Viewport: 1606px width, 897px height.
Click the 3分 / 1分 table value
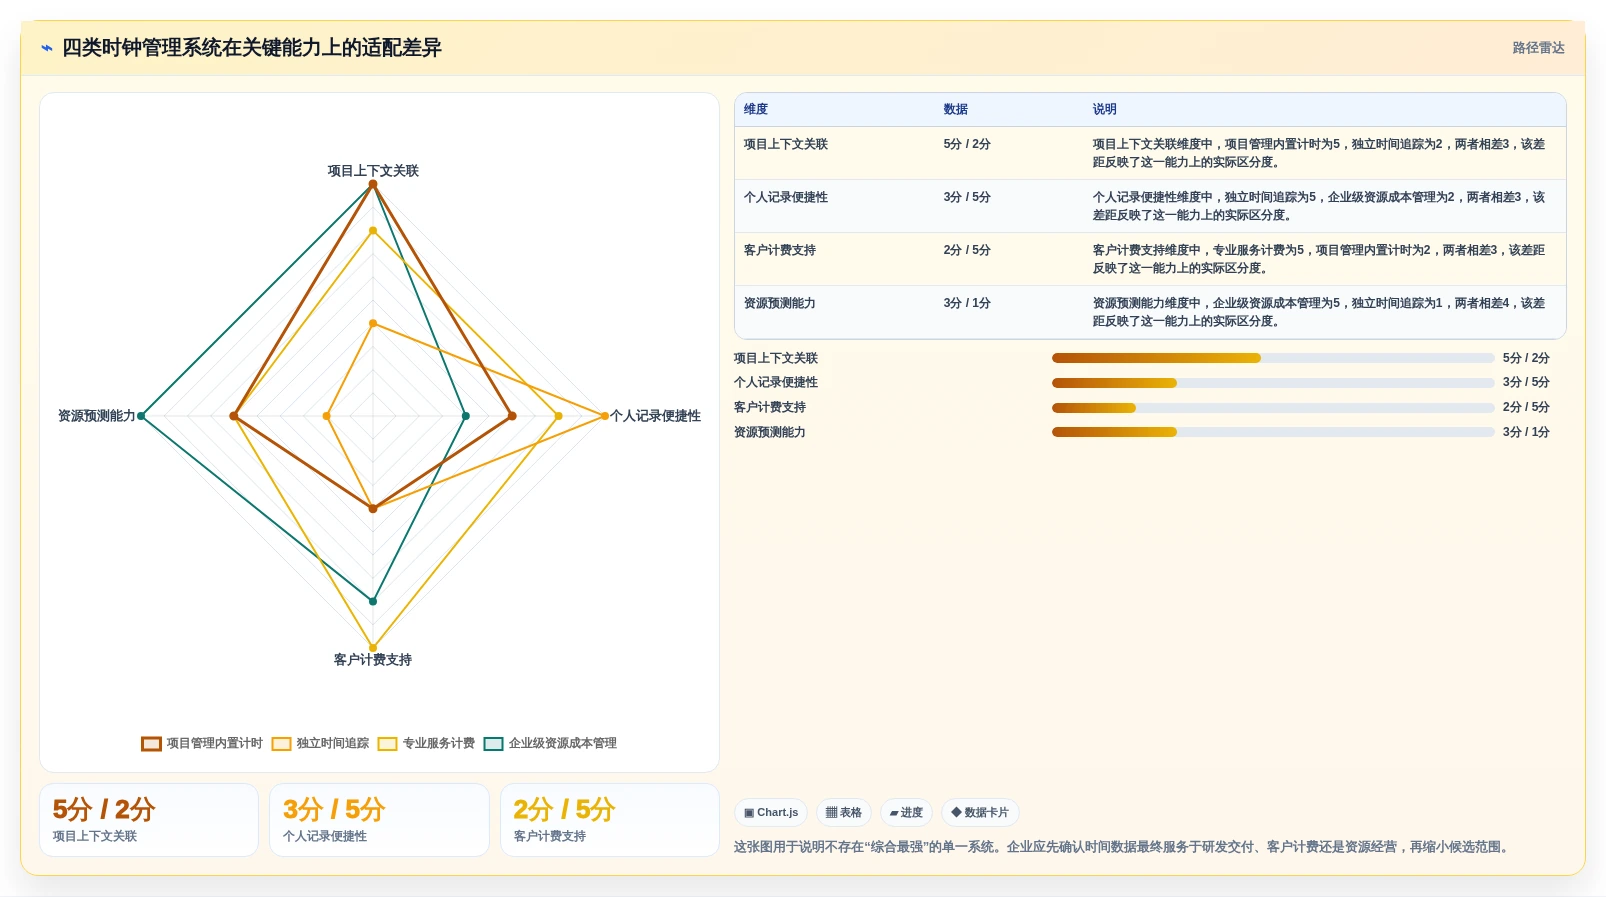coord(967,303)
